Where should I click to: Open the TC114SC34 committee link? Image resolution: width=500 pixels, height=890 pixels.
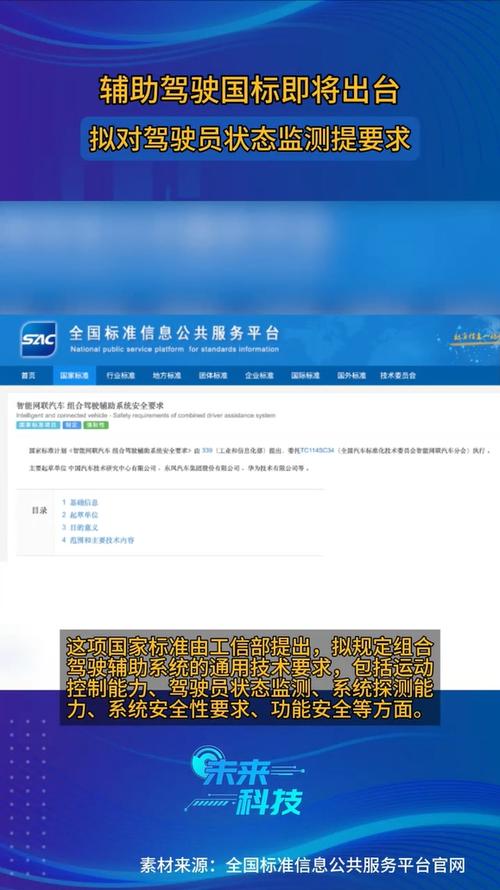point(317,450)
